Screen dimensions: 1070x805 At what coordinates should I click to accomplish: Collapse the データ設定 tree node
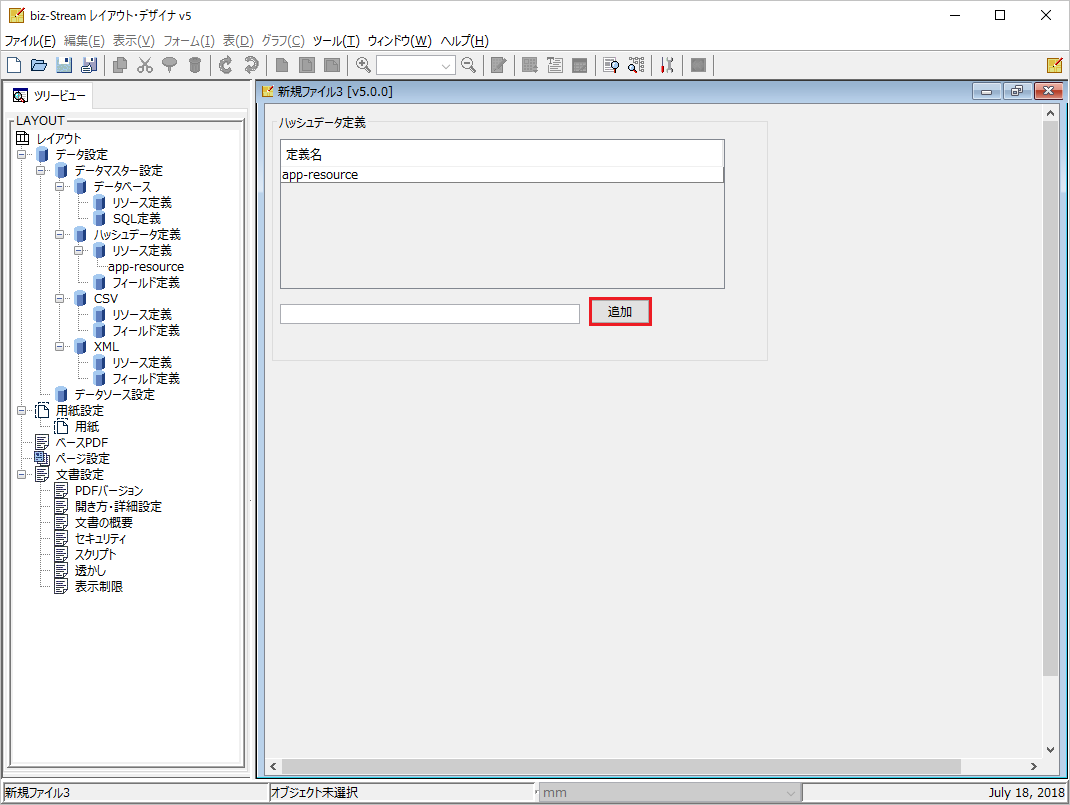(22, 155)
